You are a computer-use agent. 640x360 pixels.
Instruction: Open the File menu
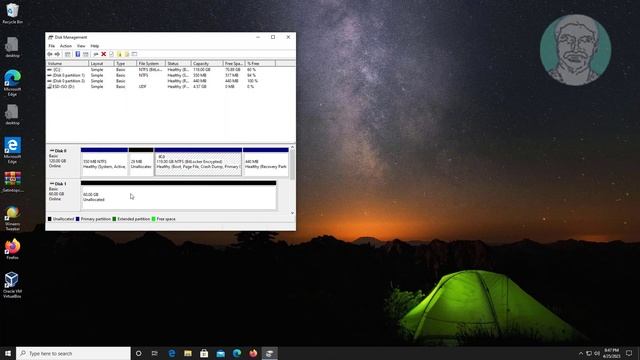(51, 46)
